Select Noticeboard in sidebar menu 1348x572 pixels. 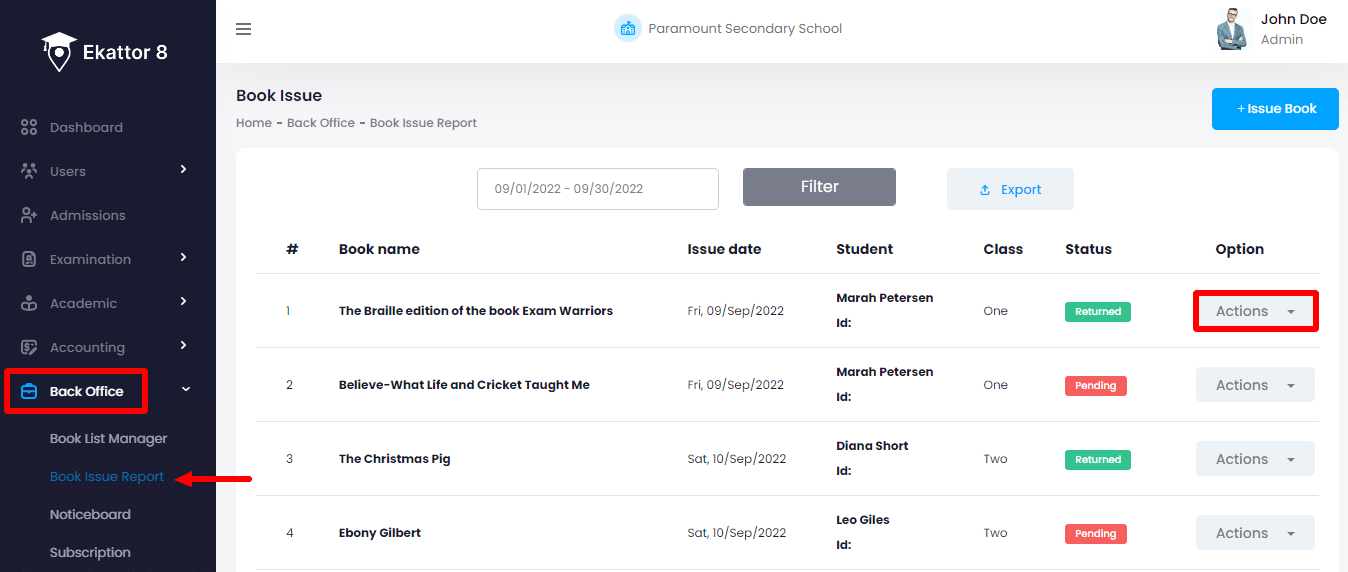(x=90, y=515)
